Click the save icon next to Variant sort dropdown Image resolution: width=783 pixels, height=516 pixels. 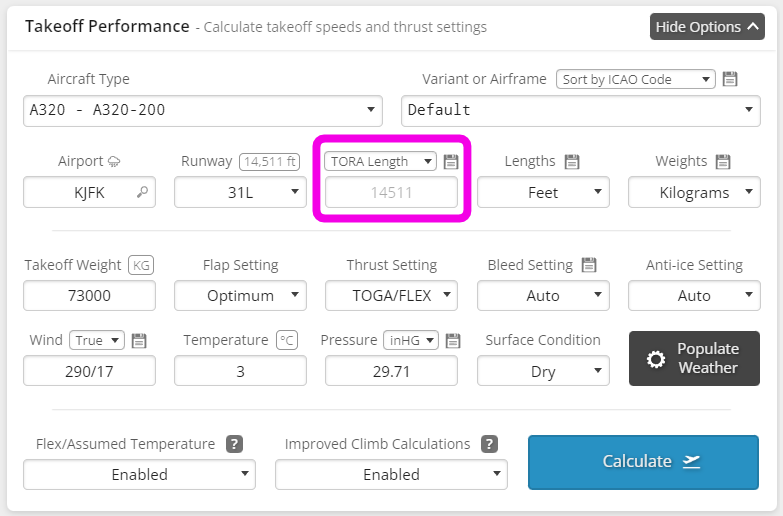coord(730,79)
